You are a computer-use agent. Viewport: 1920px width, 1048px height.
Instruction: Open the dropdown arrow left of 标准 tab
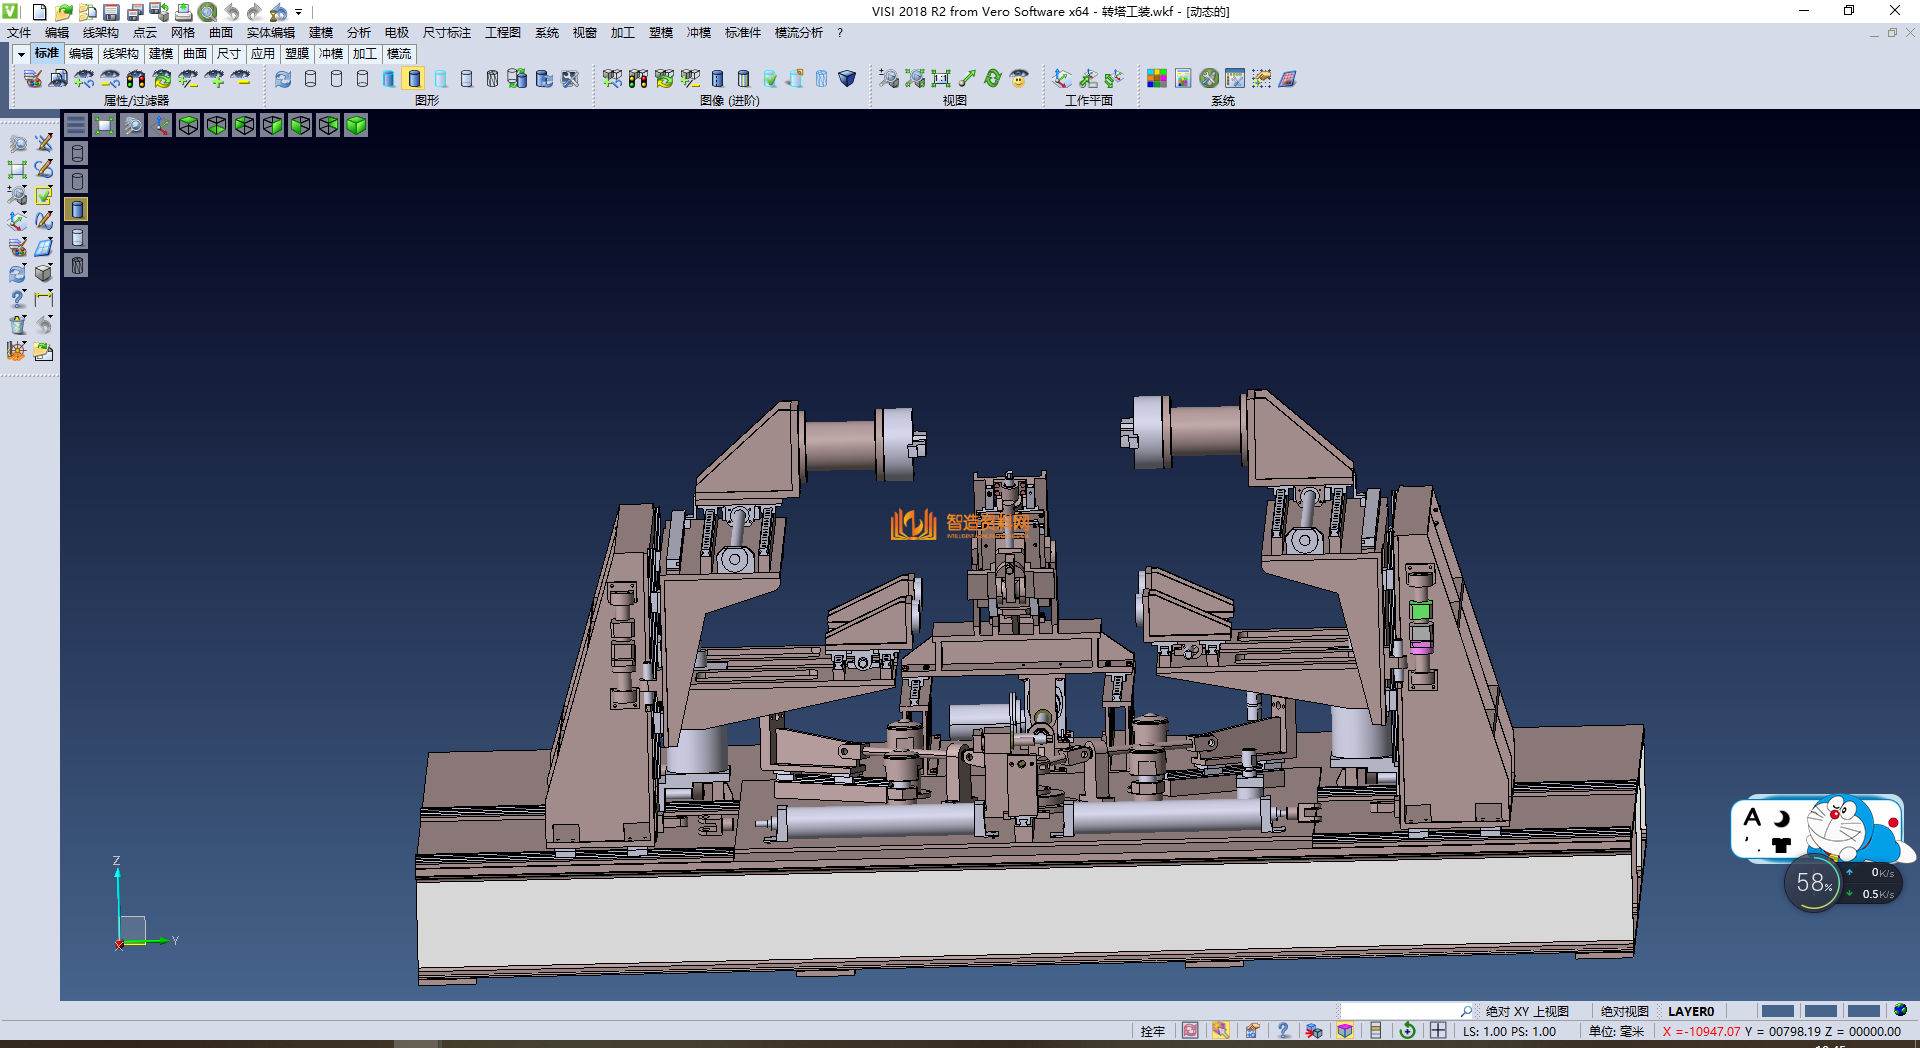tap(21, 54)
